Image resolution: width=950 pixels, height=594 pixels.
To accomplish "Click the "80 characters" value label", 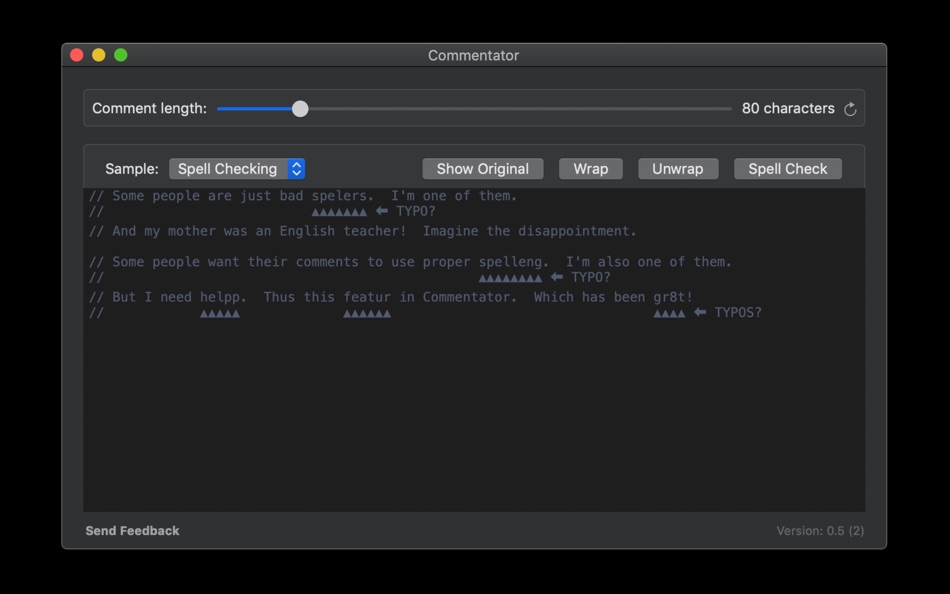I will point(788,108).
